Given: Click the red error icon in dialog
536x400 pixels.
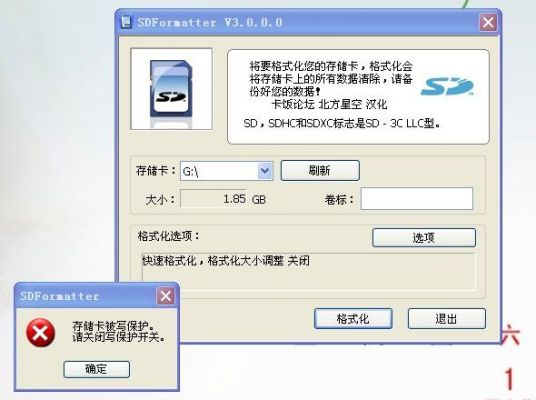Looking at the screenshot, I should click(40, 332).
